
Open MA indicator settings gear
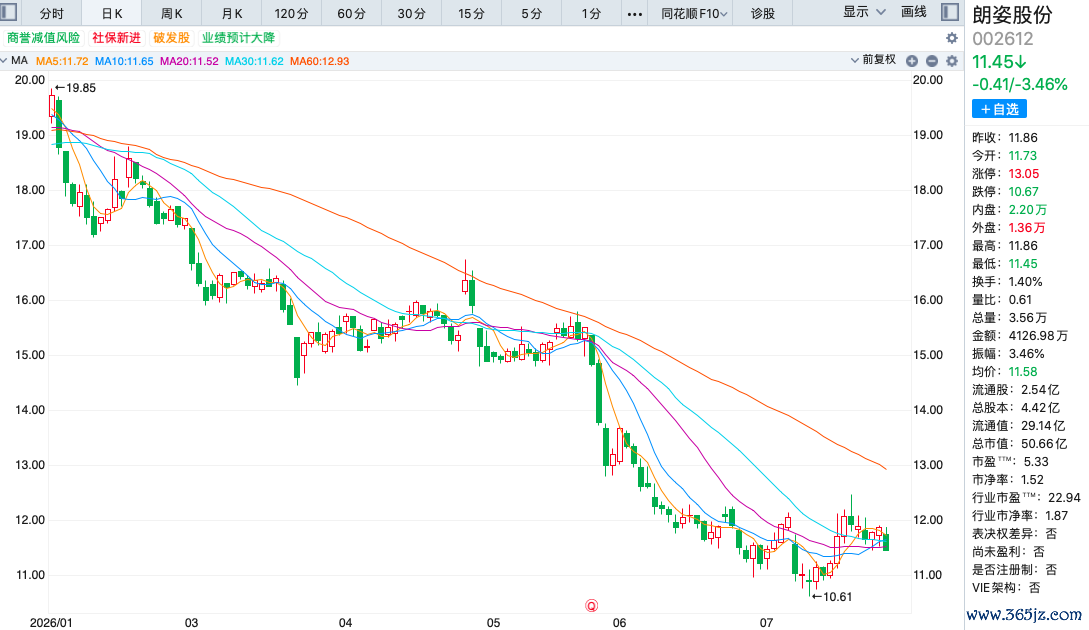tap(952, 61)
